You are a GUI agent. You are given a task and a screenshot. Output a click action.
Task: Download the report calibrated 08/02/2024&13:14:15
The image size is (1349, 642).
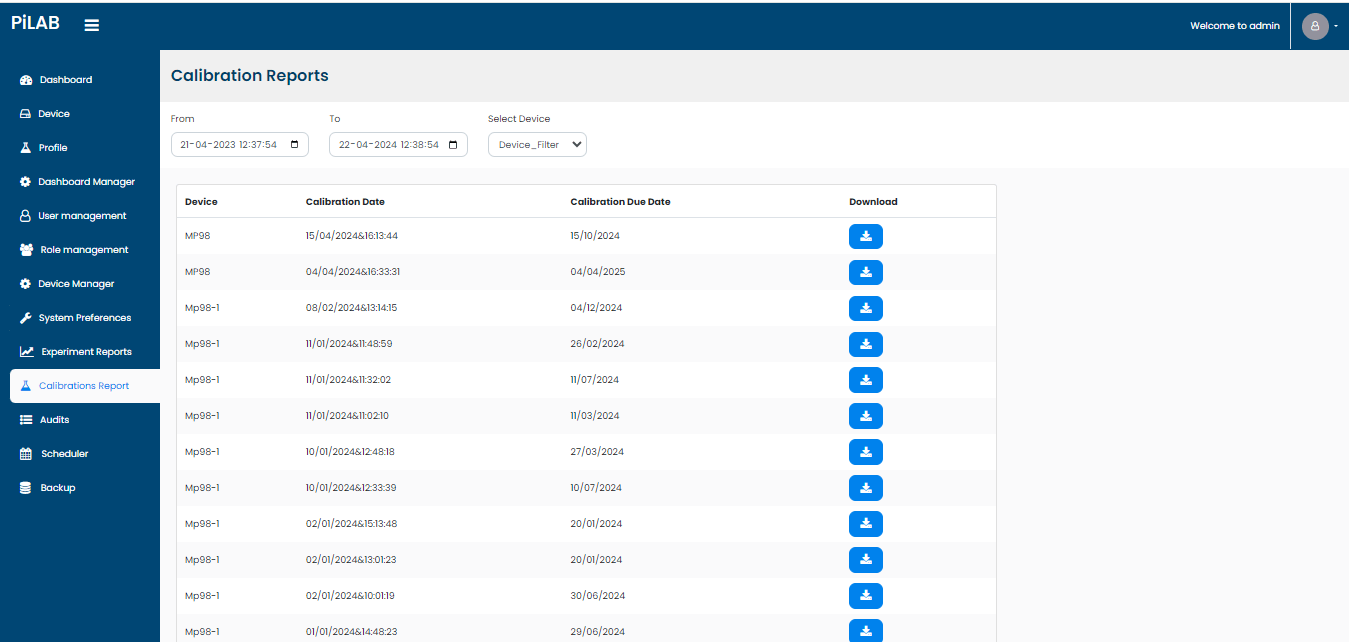tap(865, 309)
